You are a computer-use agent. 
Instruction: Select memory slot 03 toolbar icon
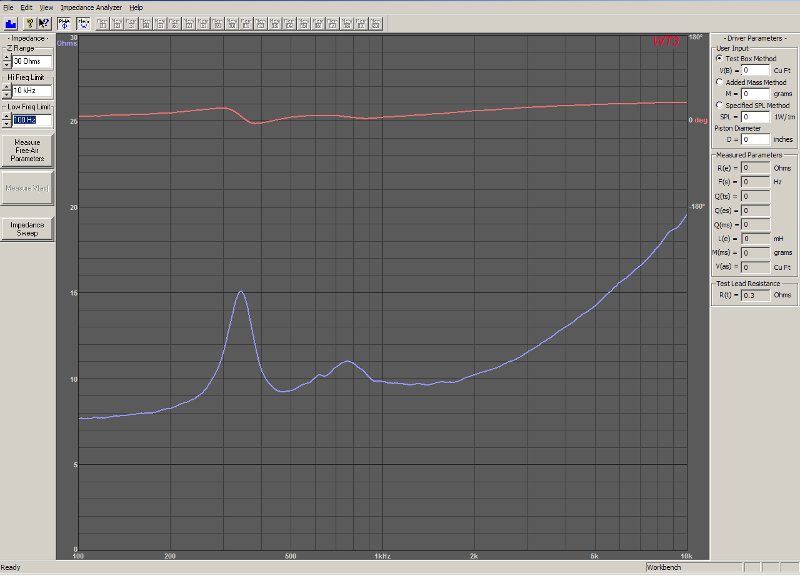click(x=131, y=23)
